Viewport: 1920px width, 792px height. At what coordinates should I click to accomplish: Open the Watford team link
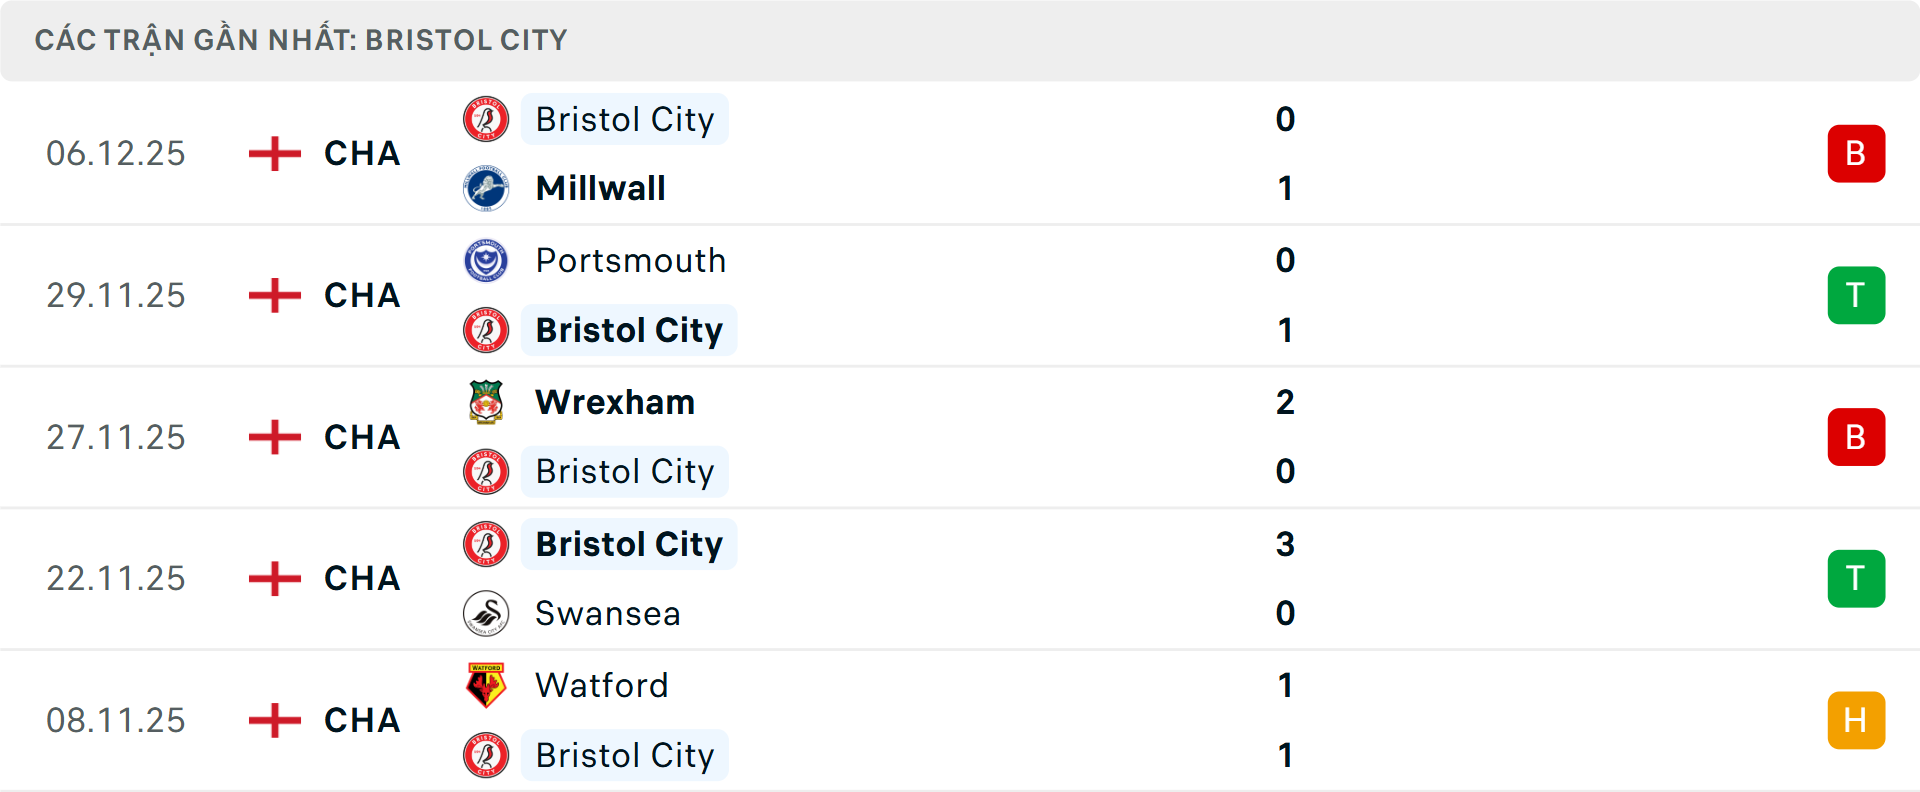pos(602,685)
